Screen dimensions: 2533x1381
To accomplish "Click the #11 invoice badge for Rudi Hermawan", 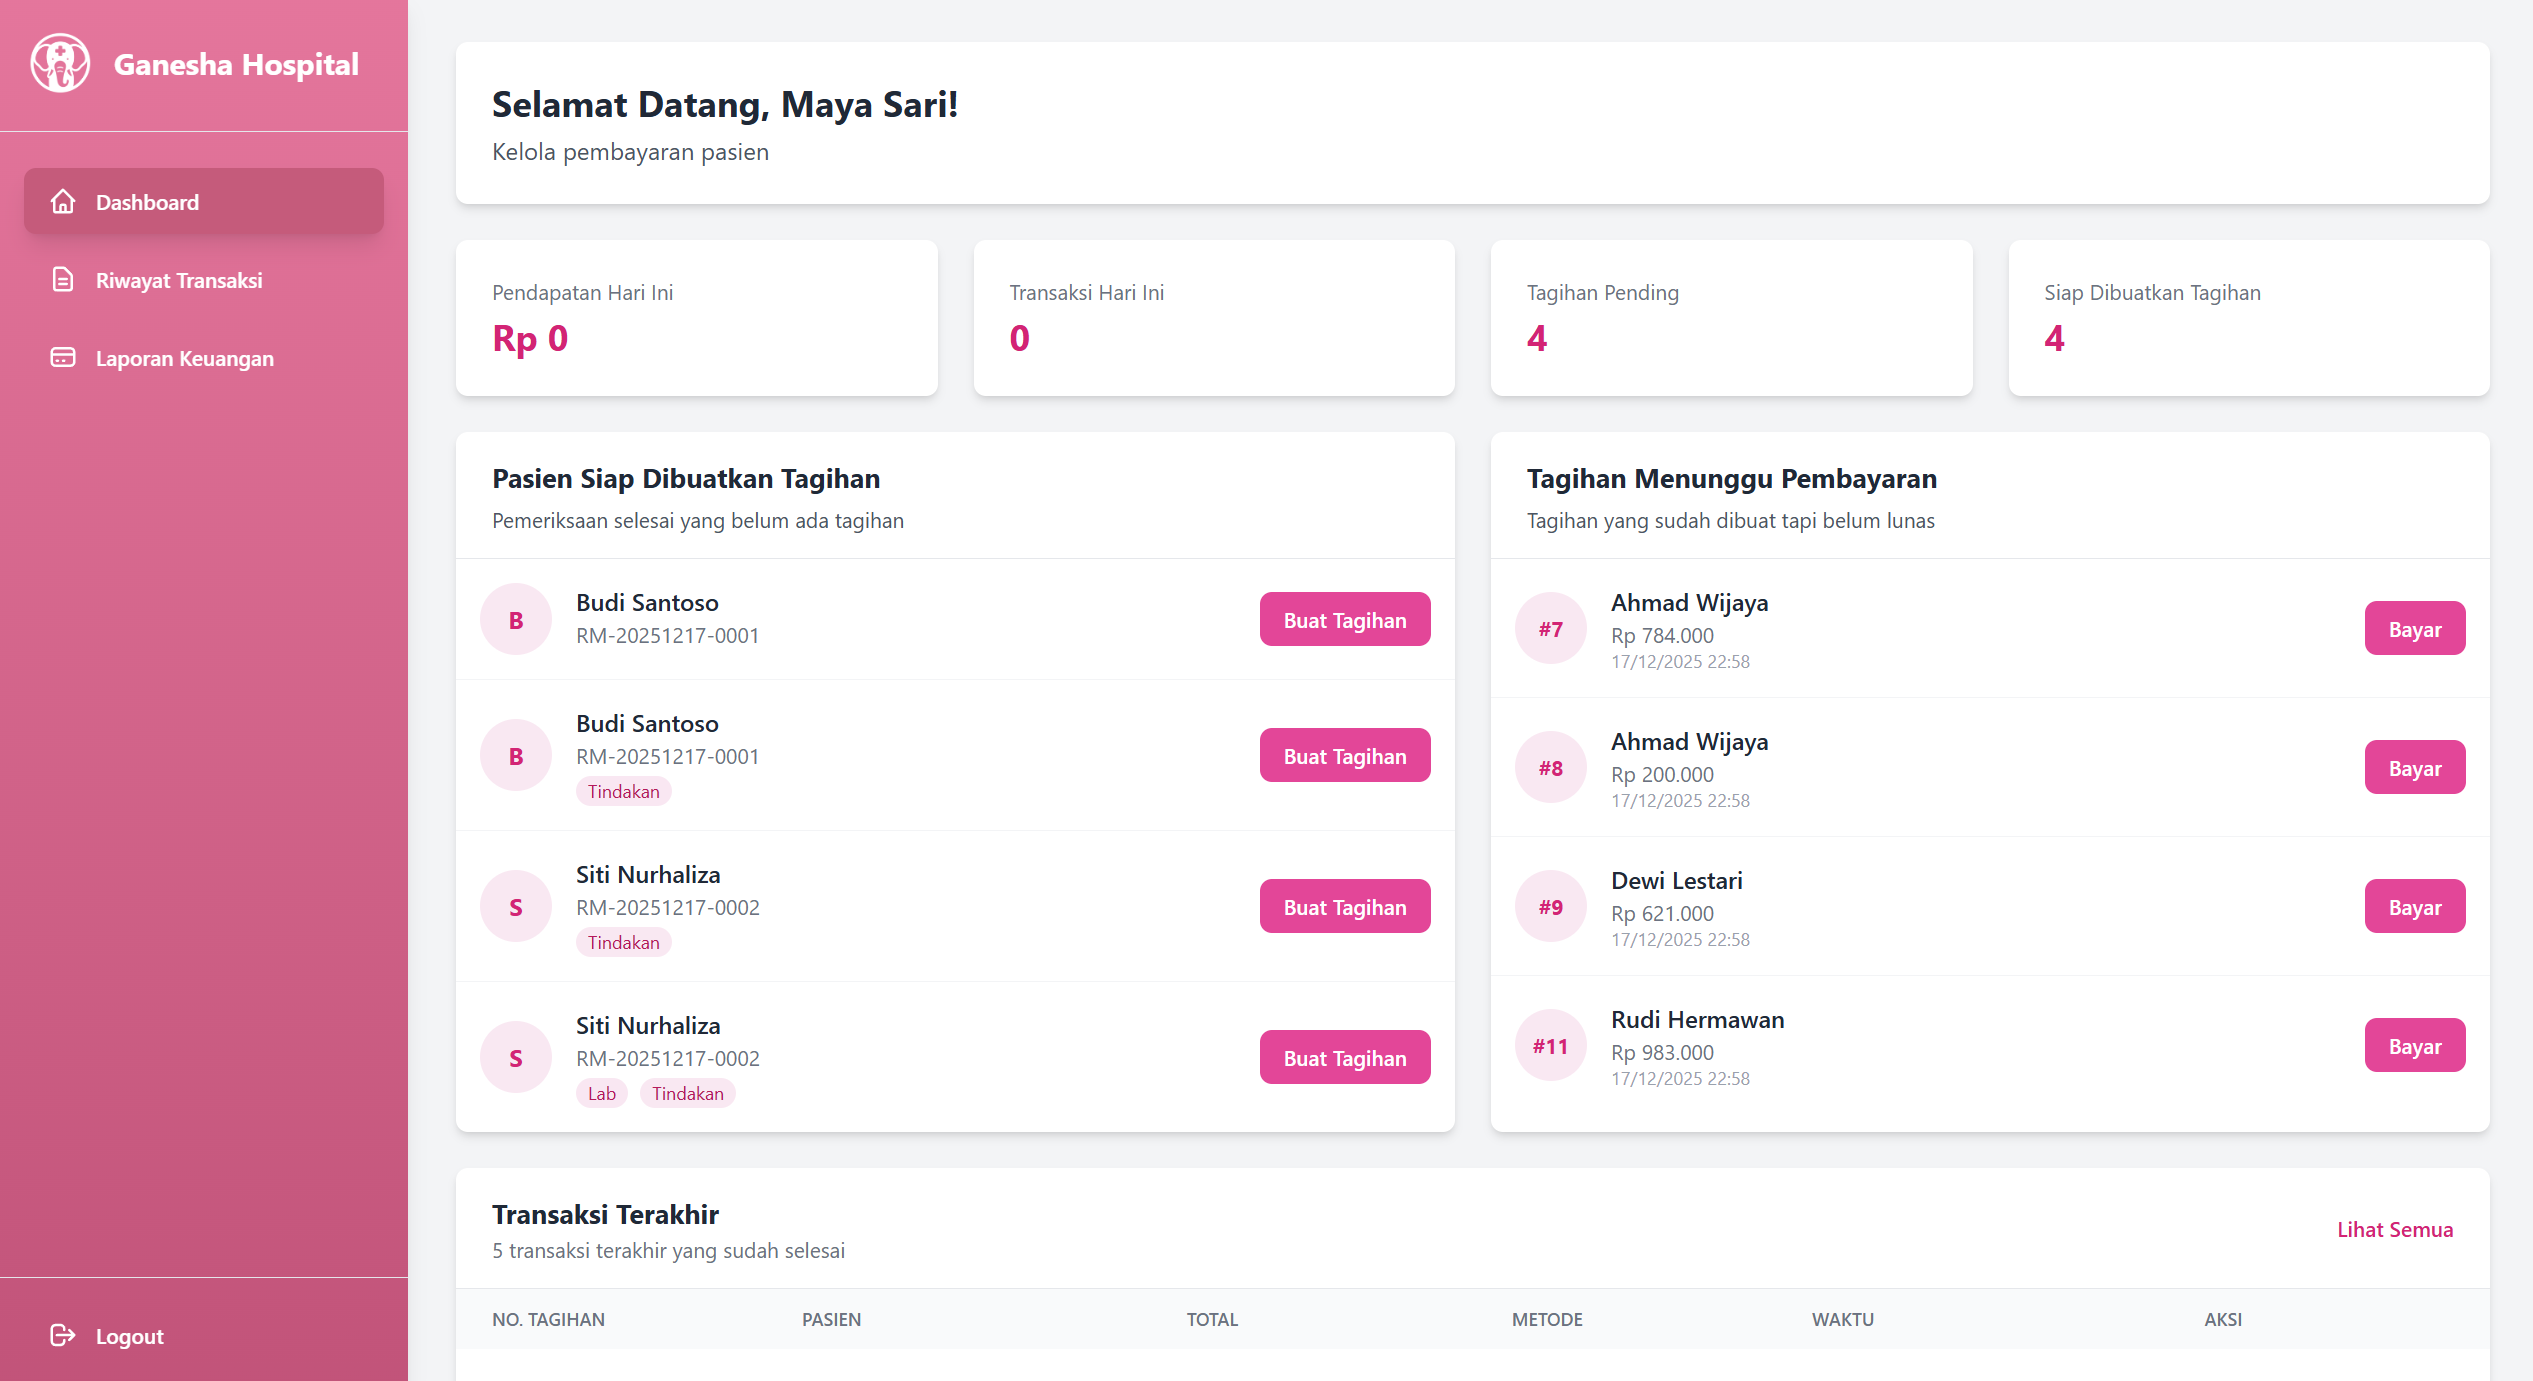I will pyautogui.click(x=1550, y=1046).
